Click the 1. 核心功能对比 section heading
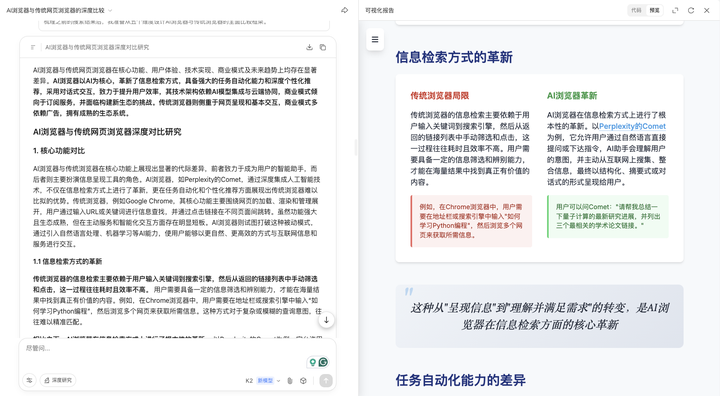The width and height of the screenshot is (720, 396). [x=59, y=151]
